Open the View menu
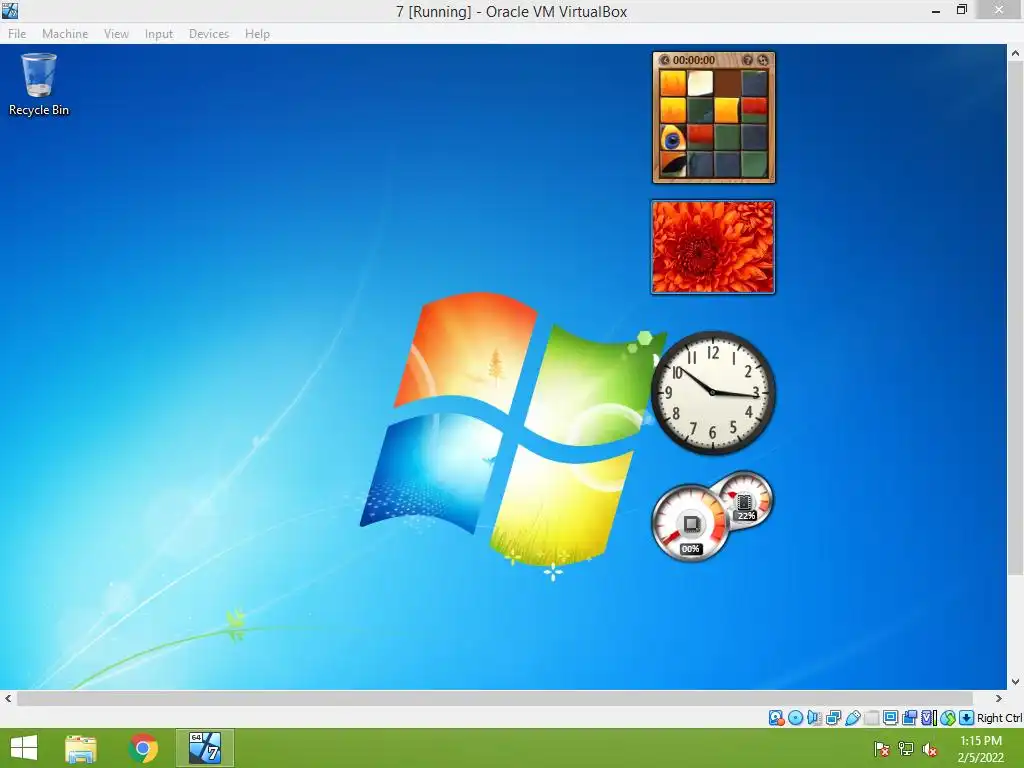This screenshot has height=768, width=1024. pos(116,34)
